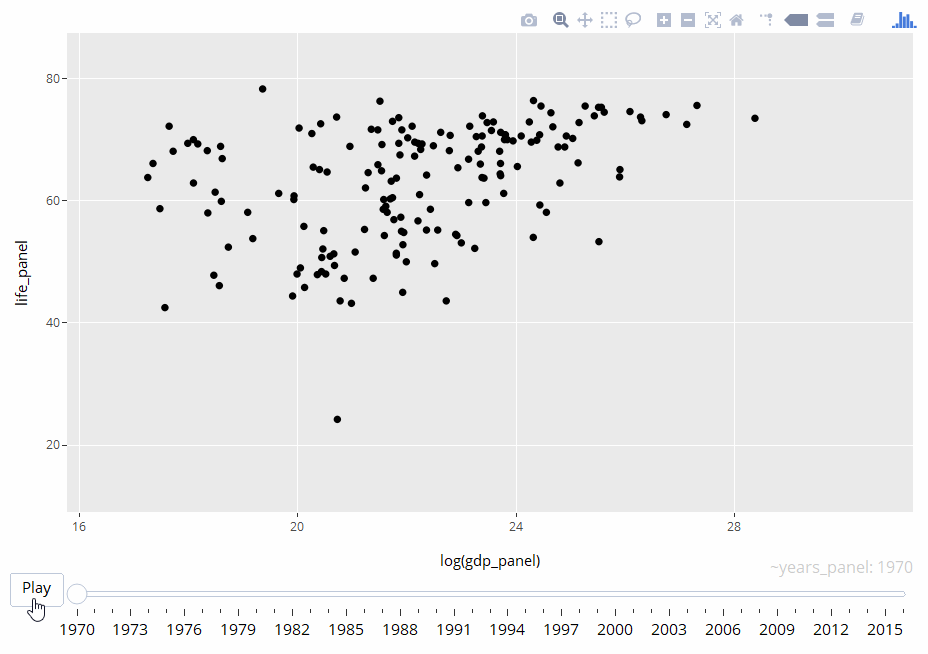This screenshot has height=654, width=928.
Task: Toggle spike lines on hover
Action: coord(766,19)
